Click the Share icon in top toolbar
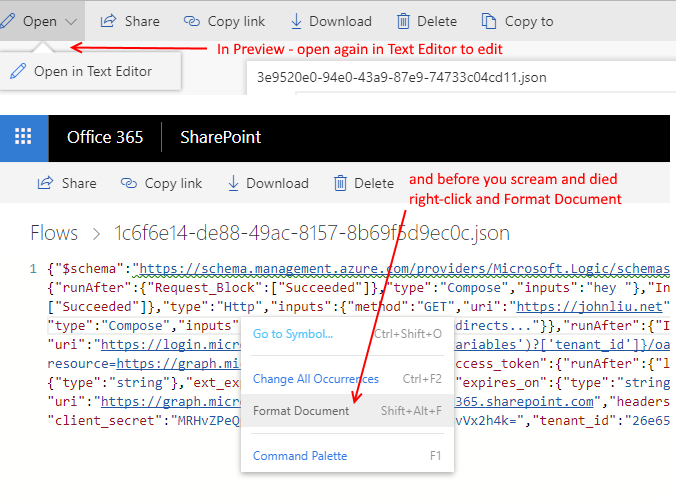The height and width of the screenshot is (500, 676). [x=109, y=21]
